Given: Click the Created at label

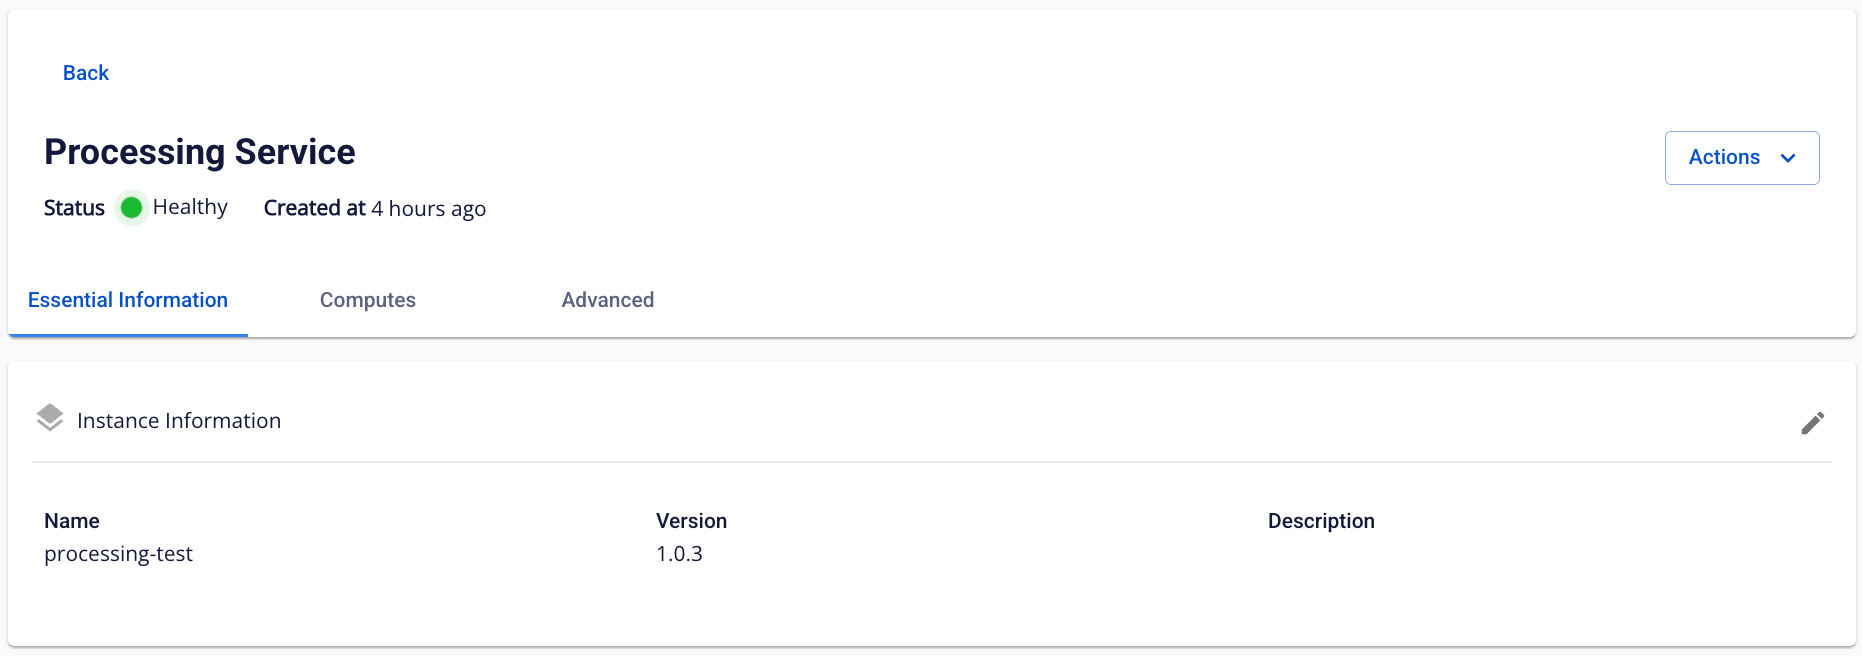Looking at the screenshot, I should [315, 208].
